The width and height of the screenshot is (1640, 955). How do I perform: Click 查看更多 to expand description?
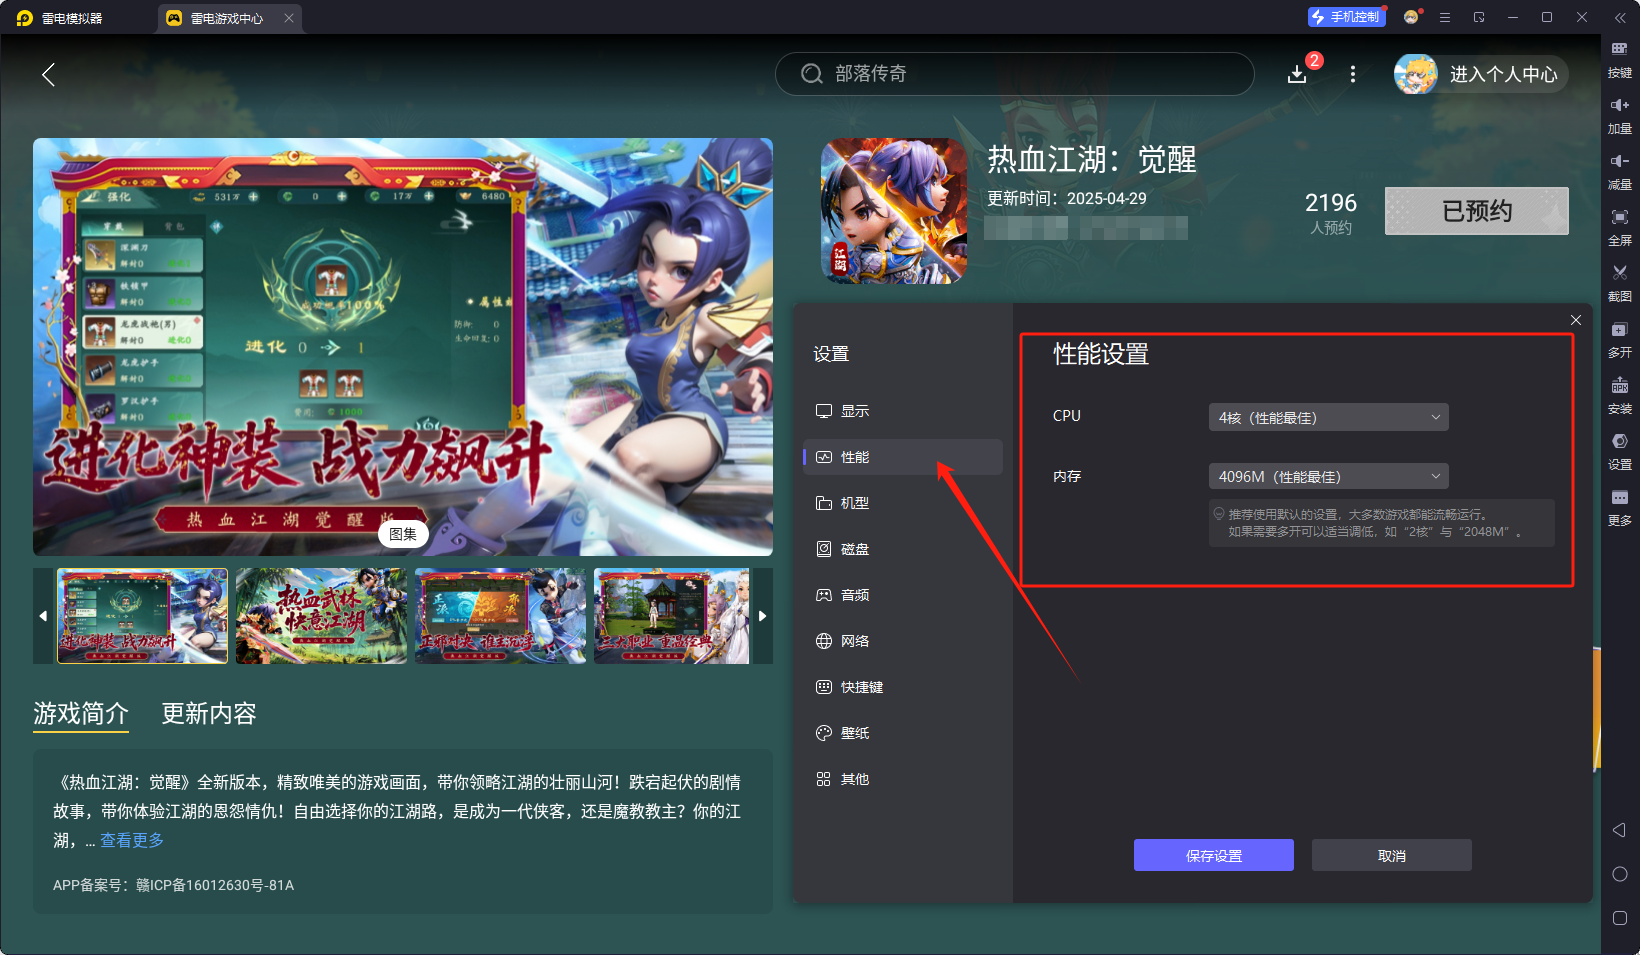[x=132, y=840]
